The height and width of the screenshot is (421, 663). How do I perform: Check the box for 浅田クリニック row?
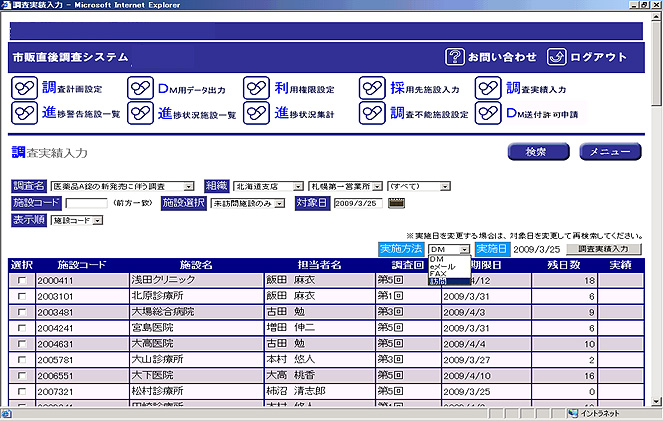pyautogui.click(x=22, y=282)
